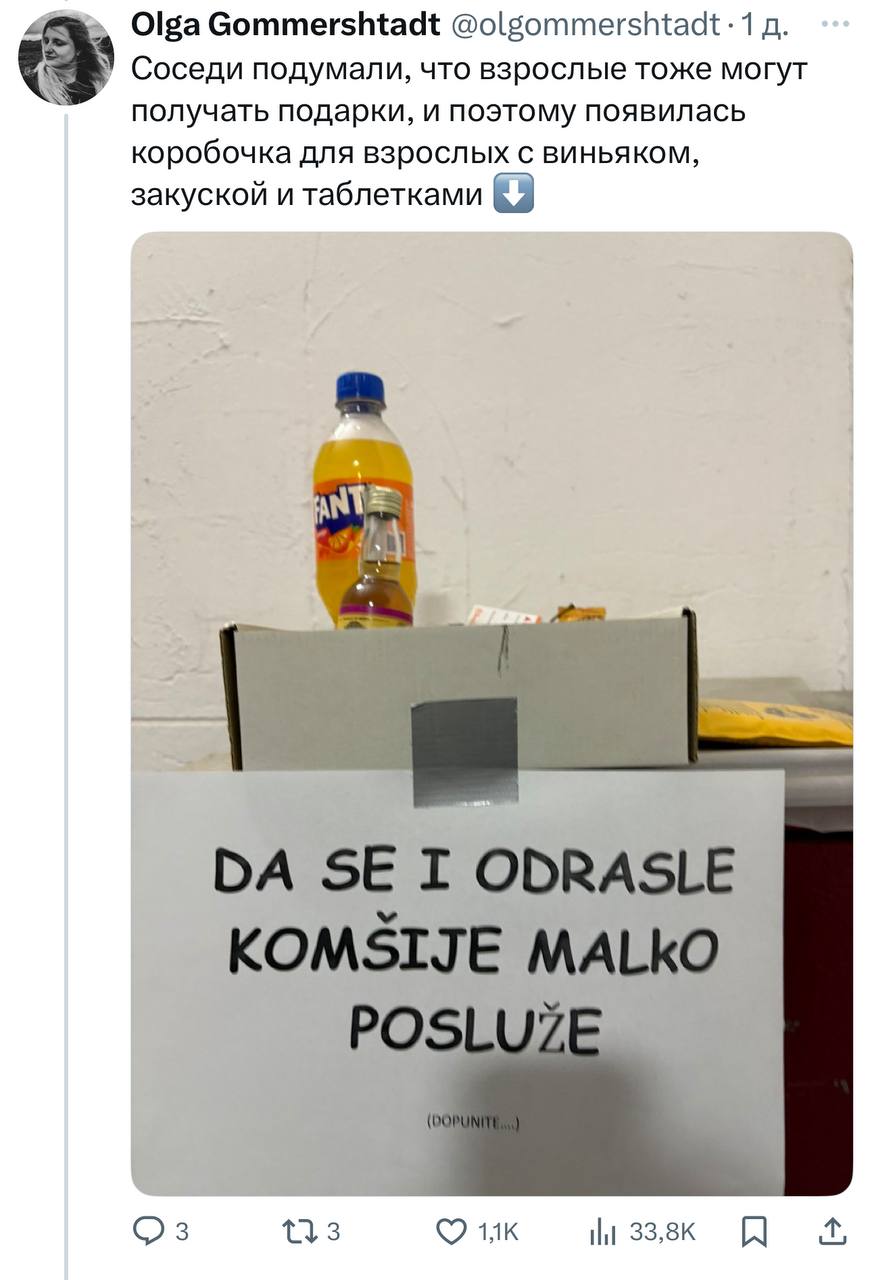This screenshot has width=872, height=1280.
Task: Open the attached photo of the gift box
Action: pyautogui.click(x=492, y=714)
